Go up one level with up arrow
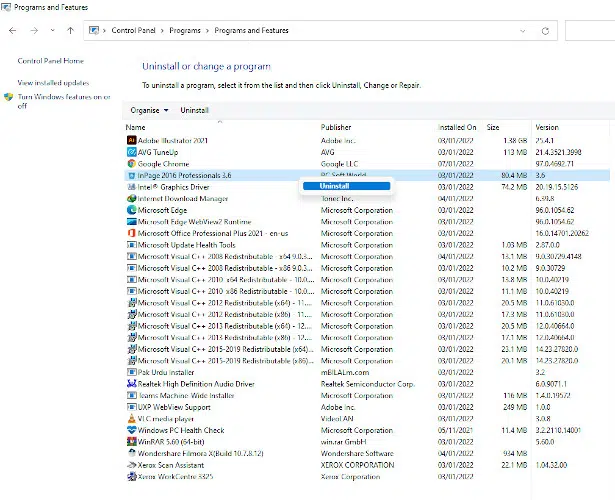Screen dimensions: 615x500 click(x=71, y=31)
